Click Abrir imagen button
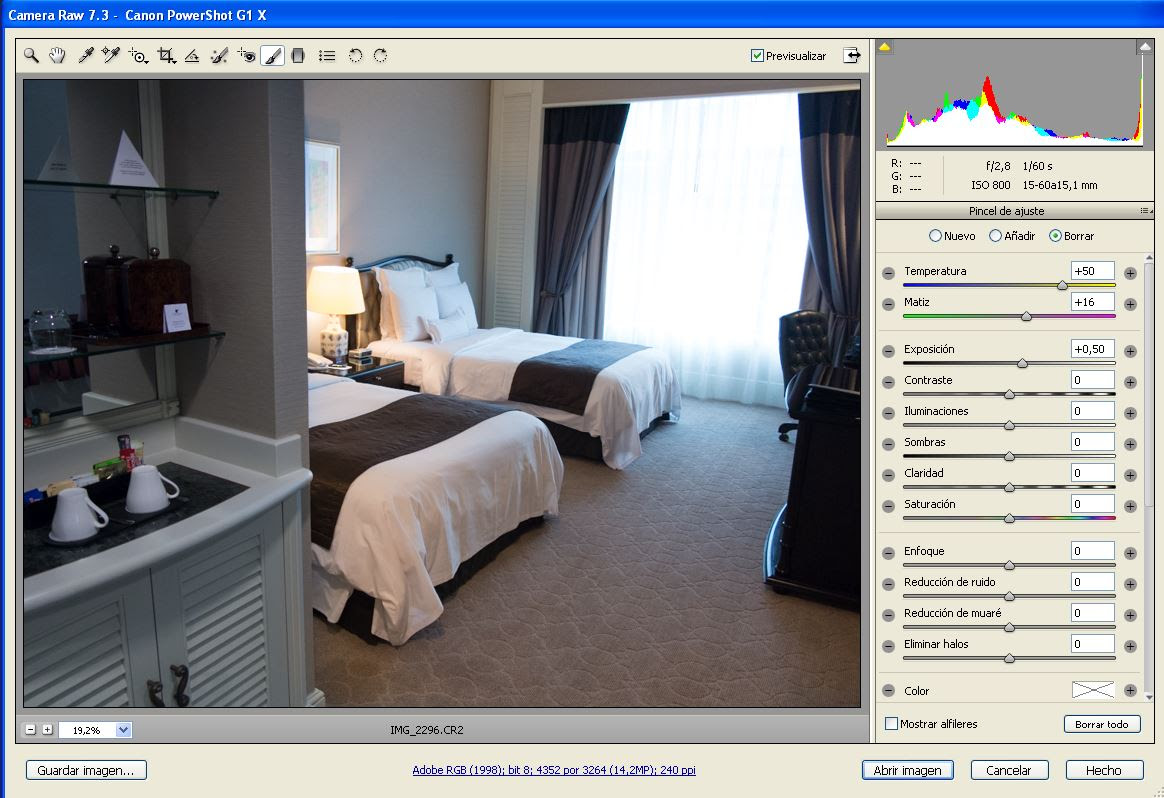The height and width of the screenshot is (798, 1164). [907, 771]
